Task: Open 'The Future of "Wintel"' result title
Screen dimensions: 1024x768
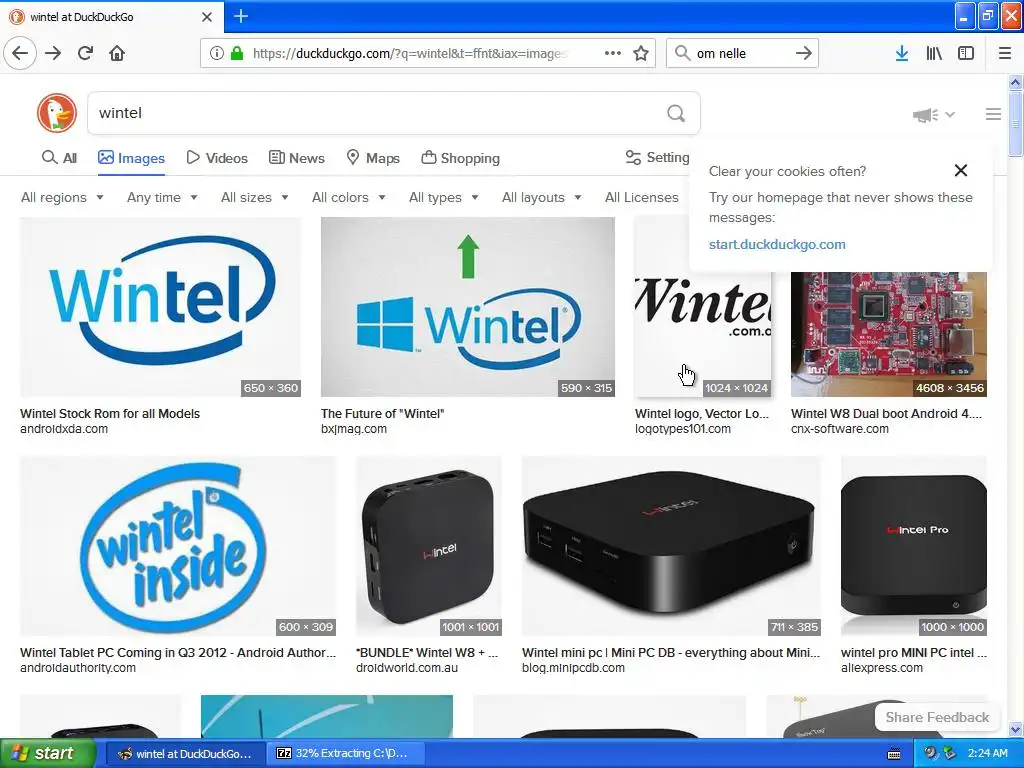Action: pos(383,413)
